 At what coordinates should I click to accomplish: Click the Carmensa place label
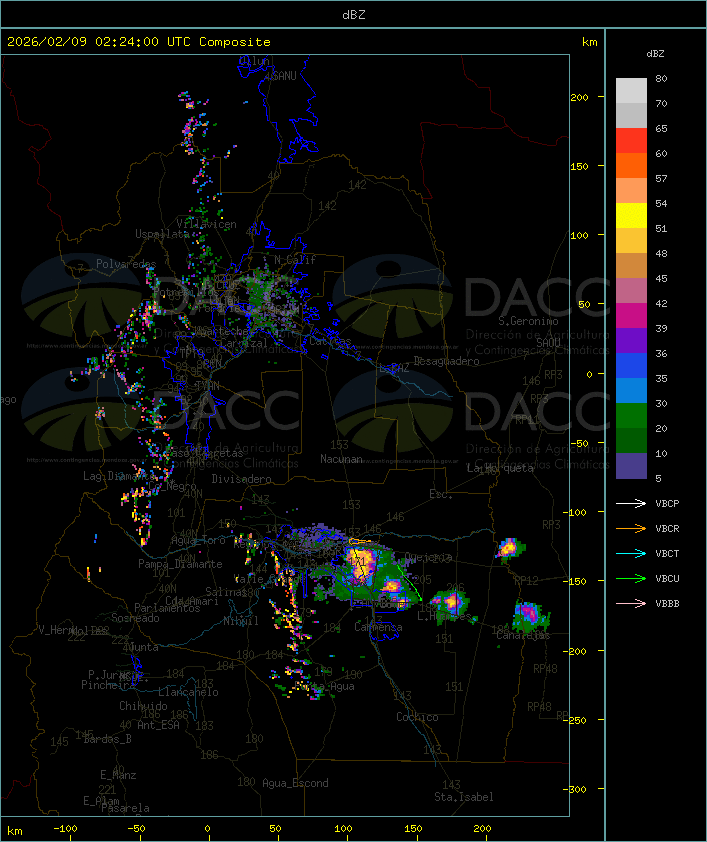tap(378, 627)
